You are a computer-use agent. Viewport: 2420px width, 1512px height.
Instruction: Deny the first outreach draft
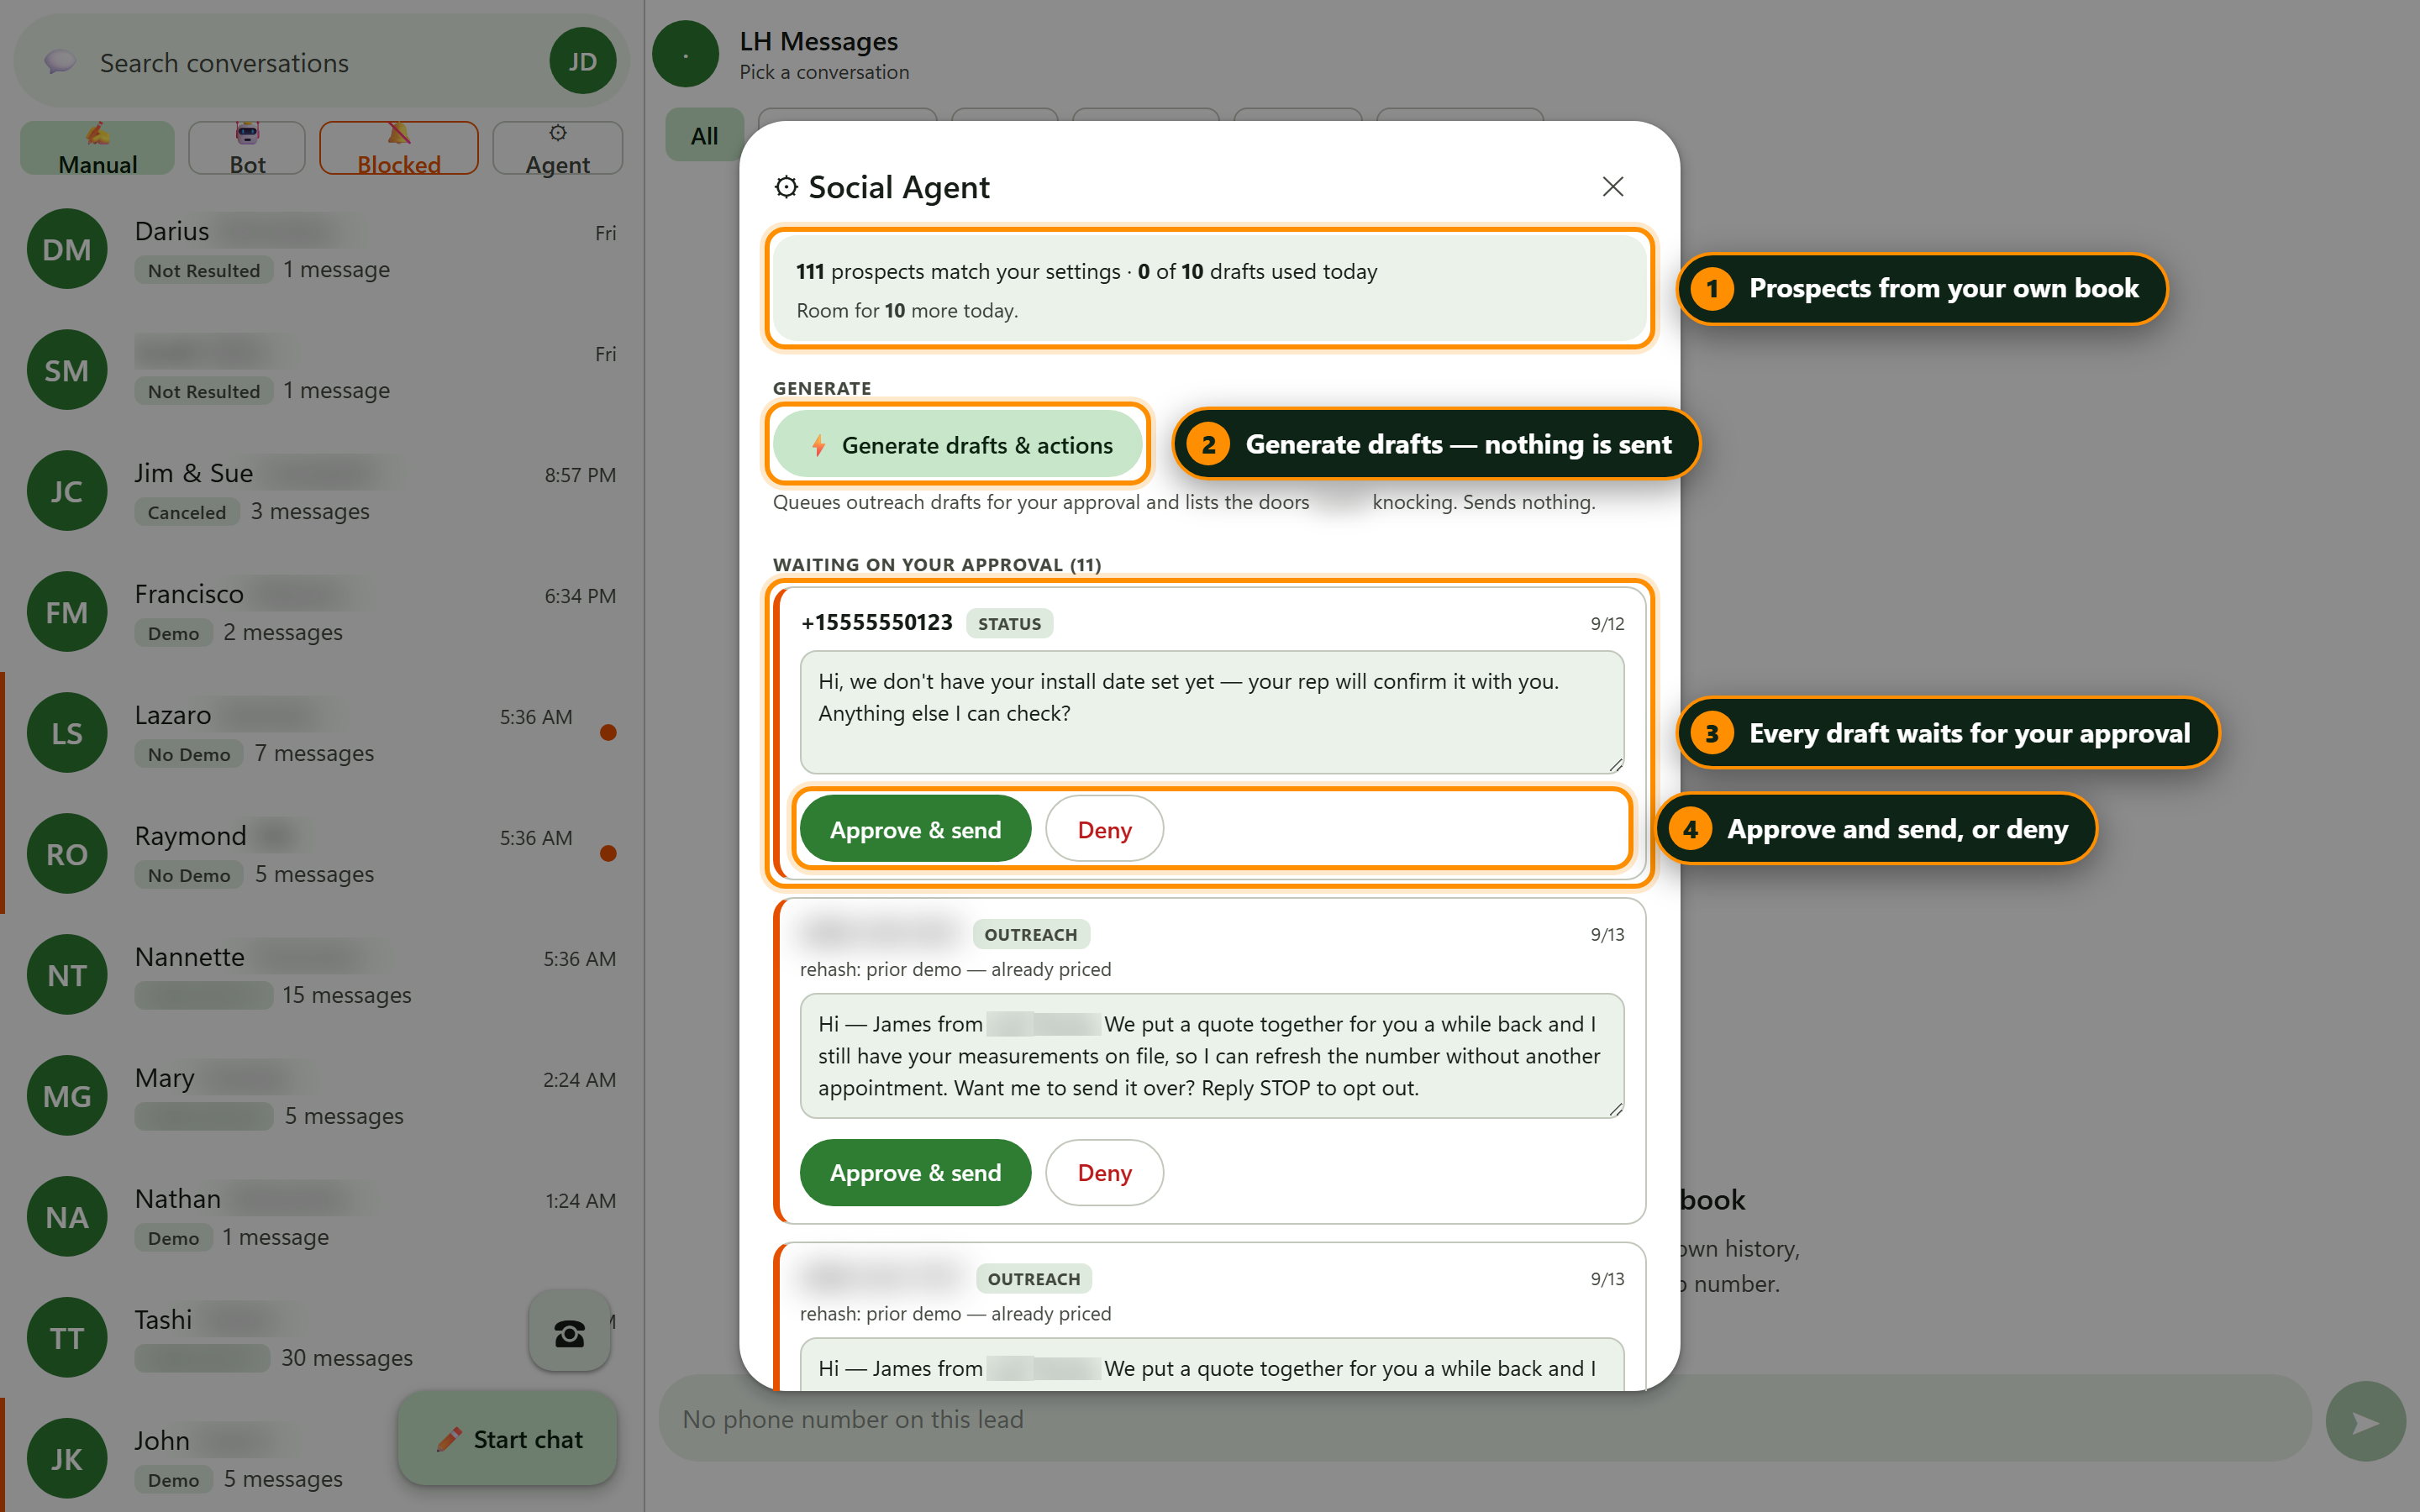[1104, 1172]
